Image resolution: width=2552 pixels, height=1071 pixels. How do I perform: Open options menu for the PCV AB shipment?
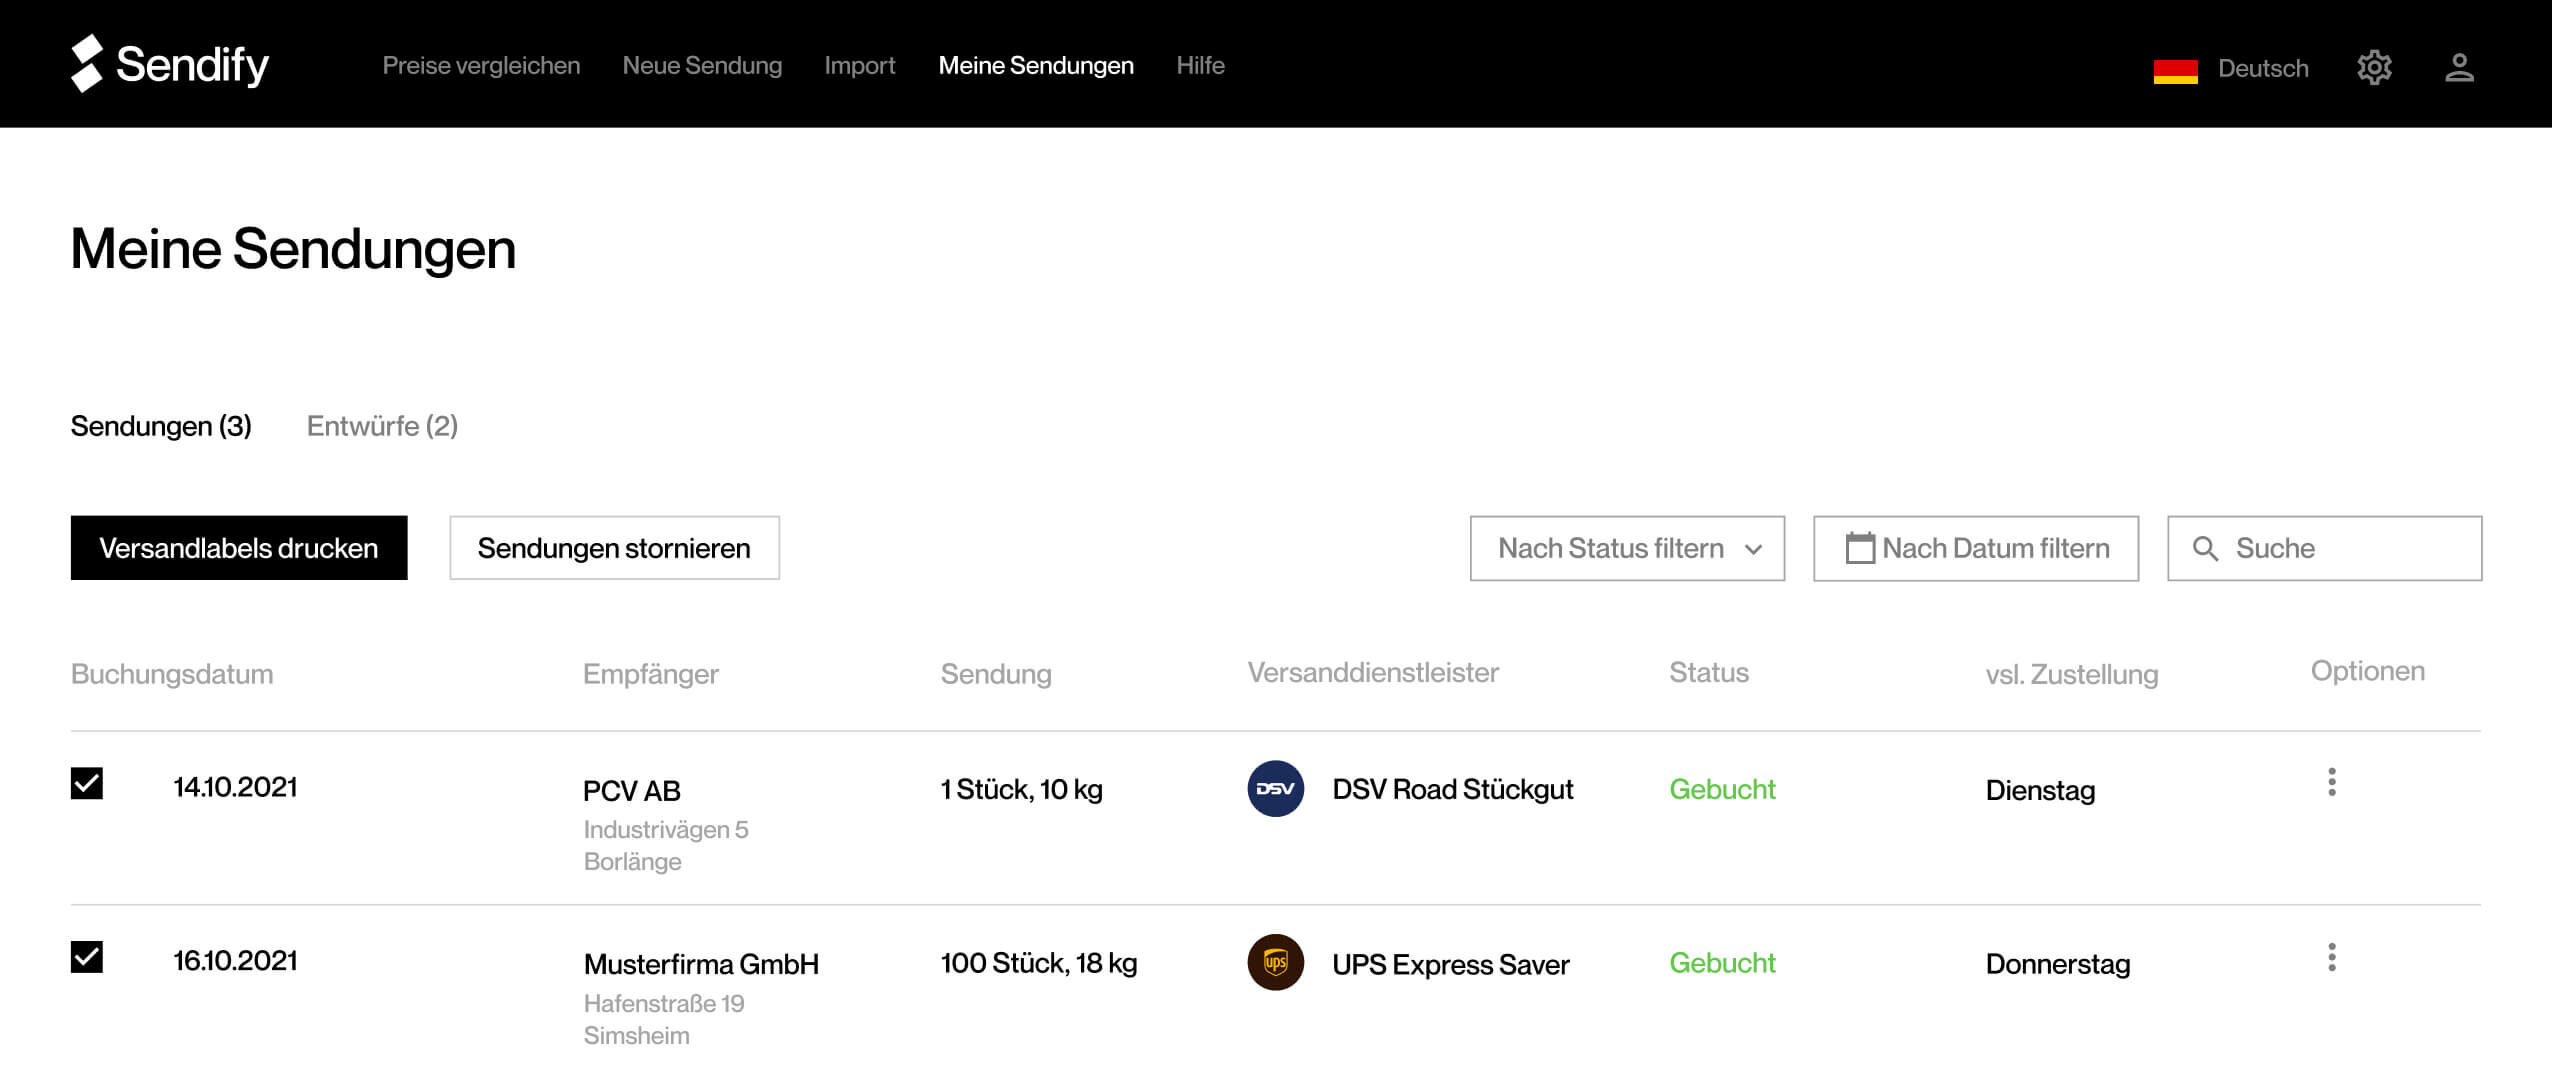tap(2331, 782)
